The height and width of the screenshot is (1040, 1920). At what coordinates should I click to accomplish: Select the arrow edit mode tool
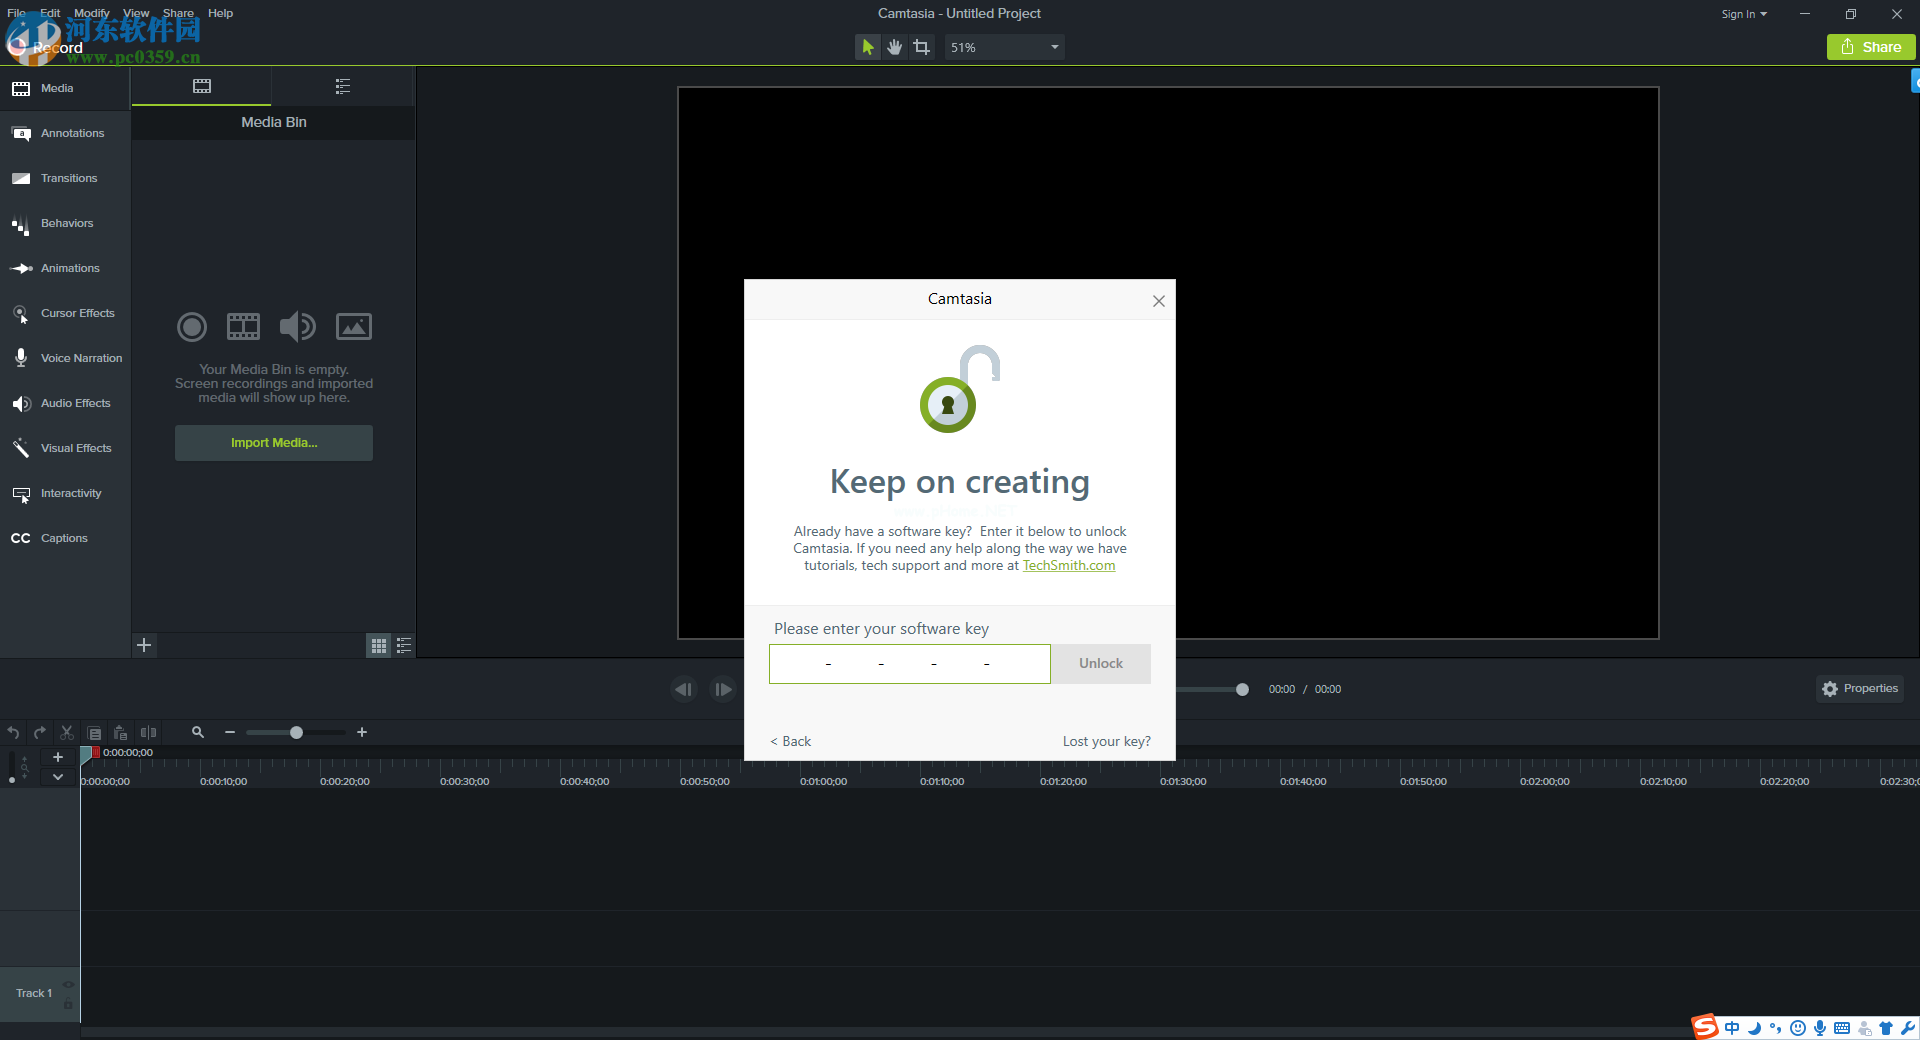[x=867, y=47]
